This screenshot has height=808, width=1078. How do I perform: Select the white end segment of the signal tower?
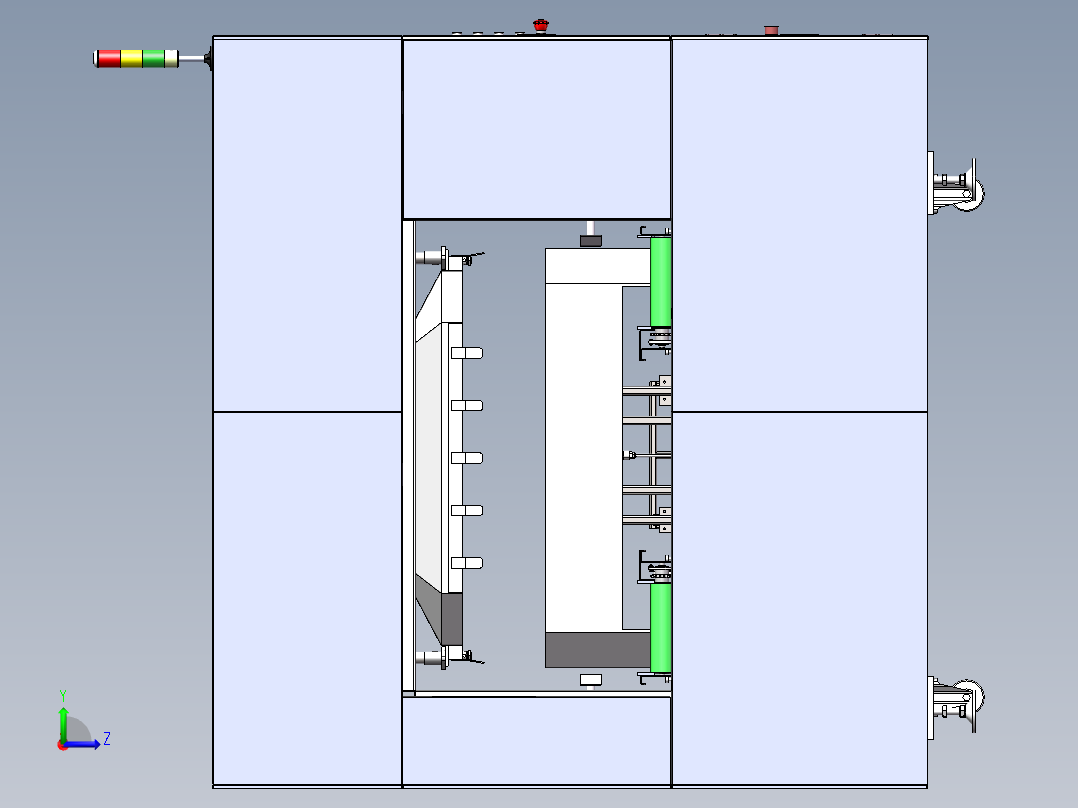point(171,58)
